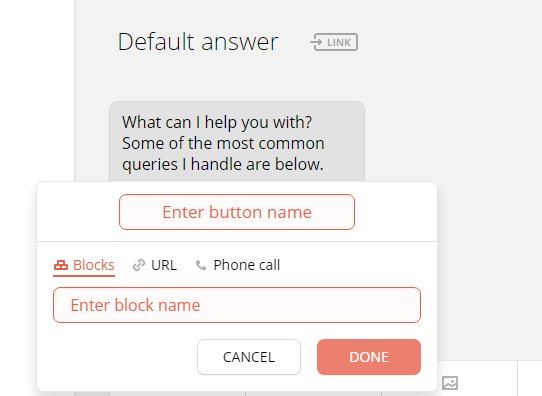Click the URL chain-link icon

(x=139, y=265)
